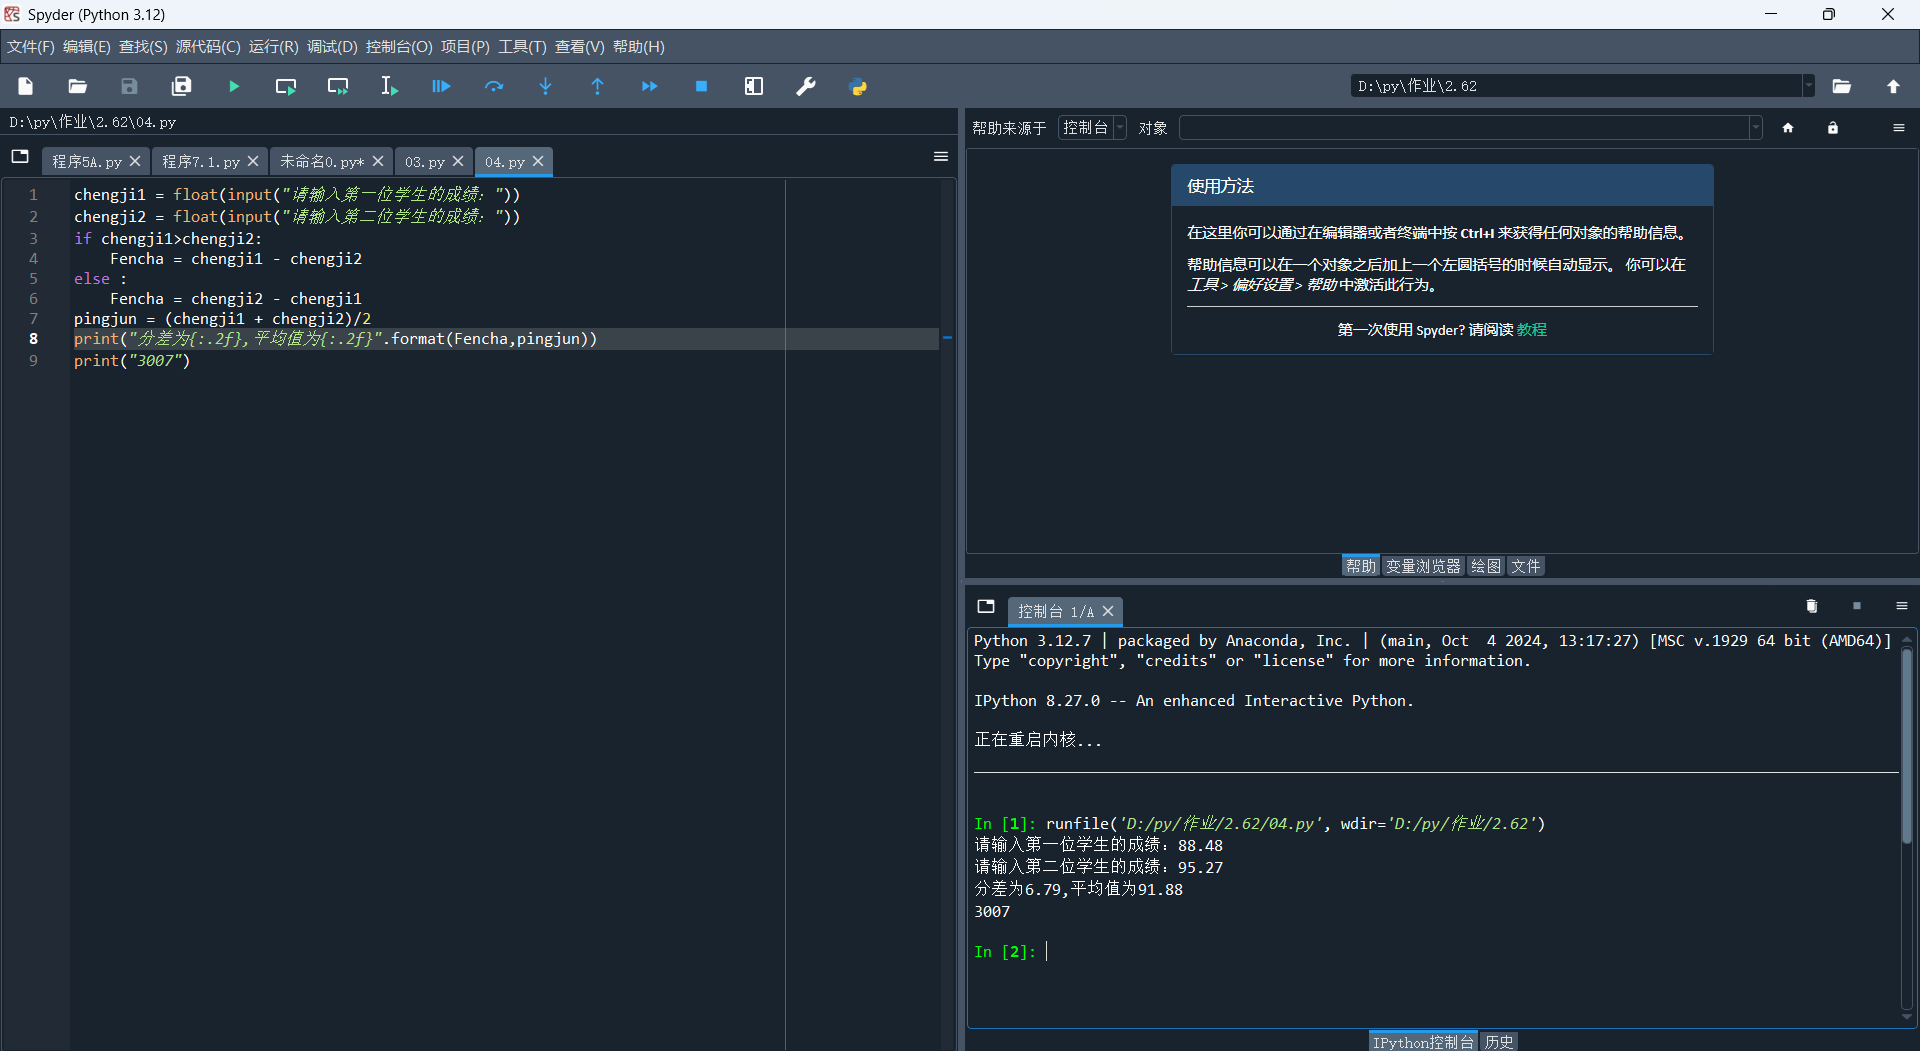Open the console pane options menu
The image size is (1920, 1051).
click(x=1902, y=607)
